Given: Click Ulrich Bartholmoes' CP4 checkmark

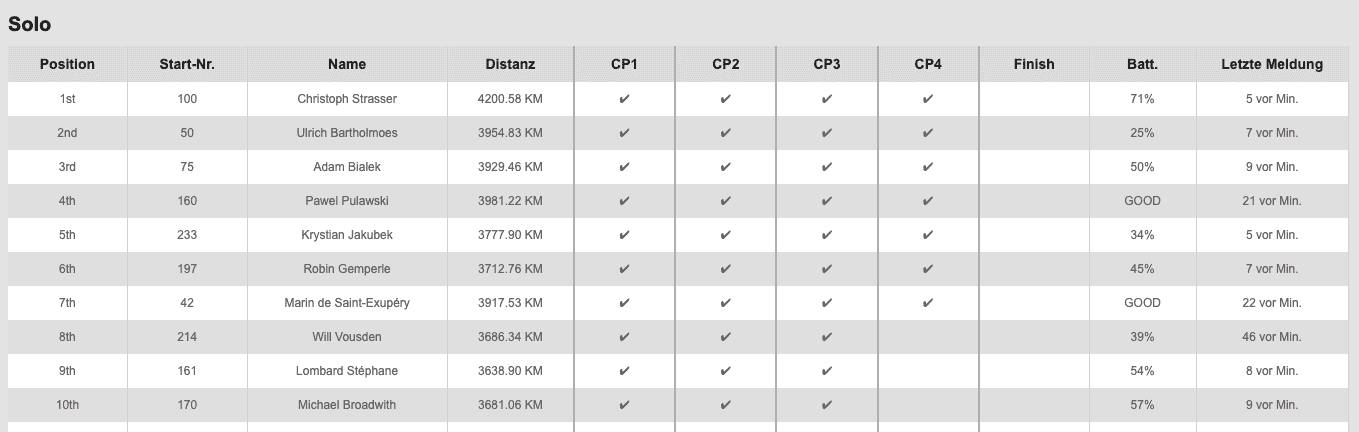Looking at the screenshot, I should pos(928,133).
